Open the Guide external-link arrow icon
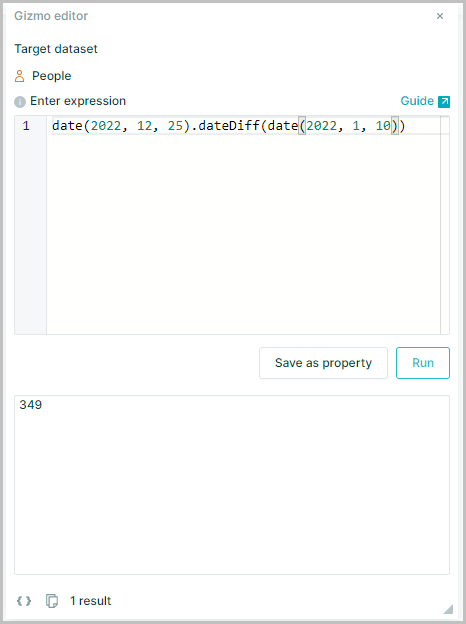This screenshot has width=466, height=624. (444, 102)
